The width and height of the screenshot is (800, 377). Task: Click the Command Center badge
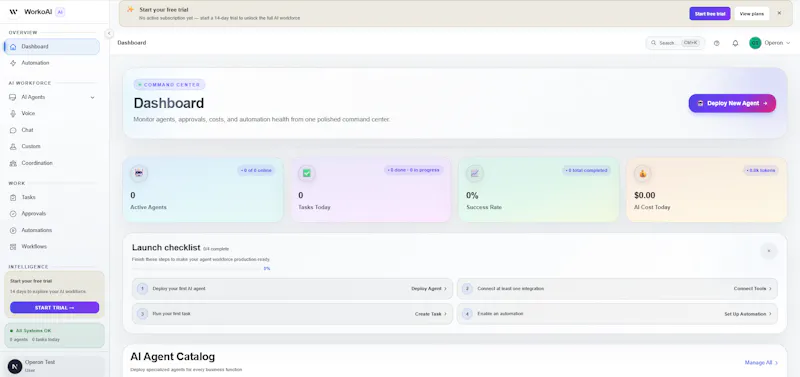(169, 85)
